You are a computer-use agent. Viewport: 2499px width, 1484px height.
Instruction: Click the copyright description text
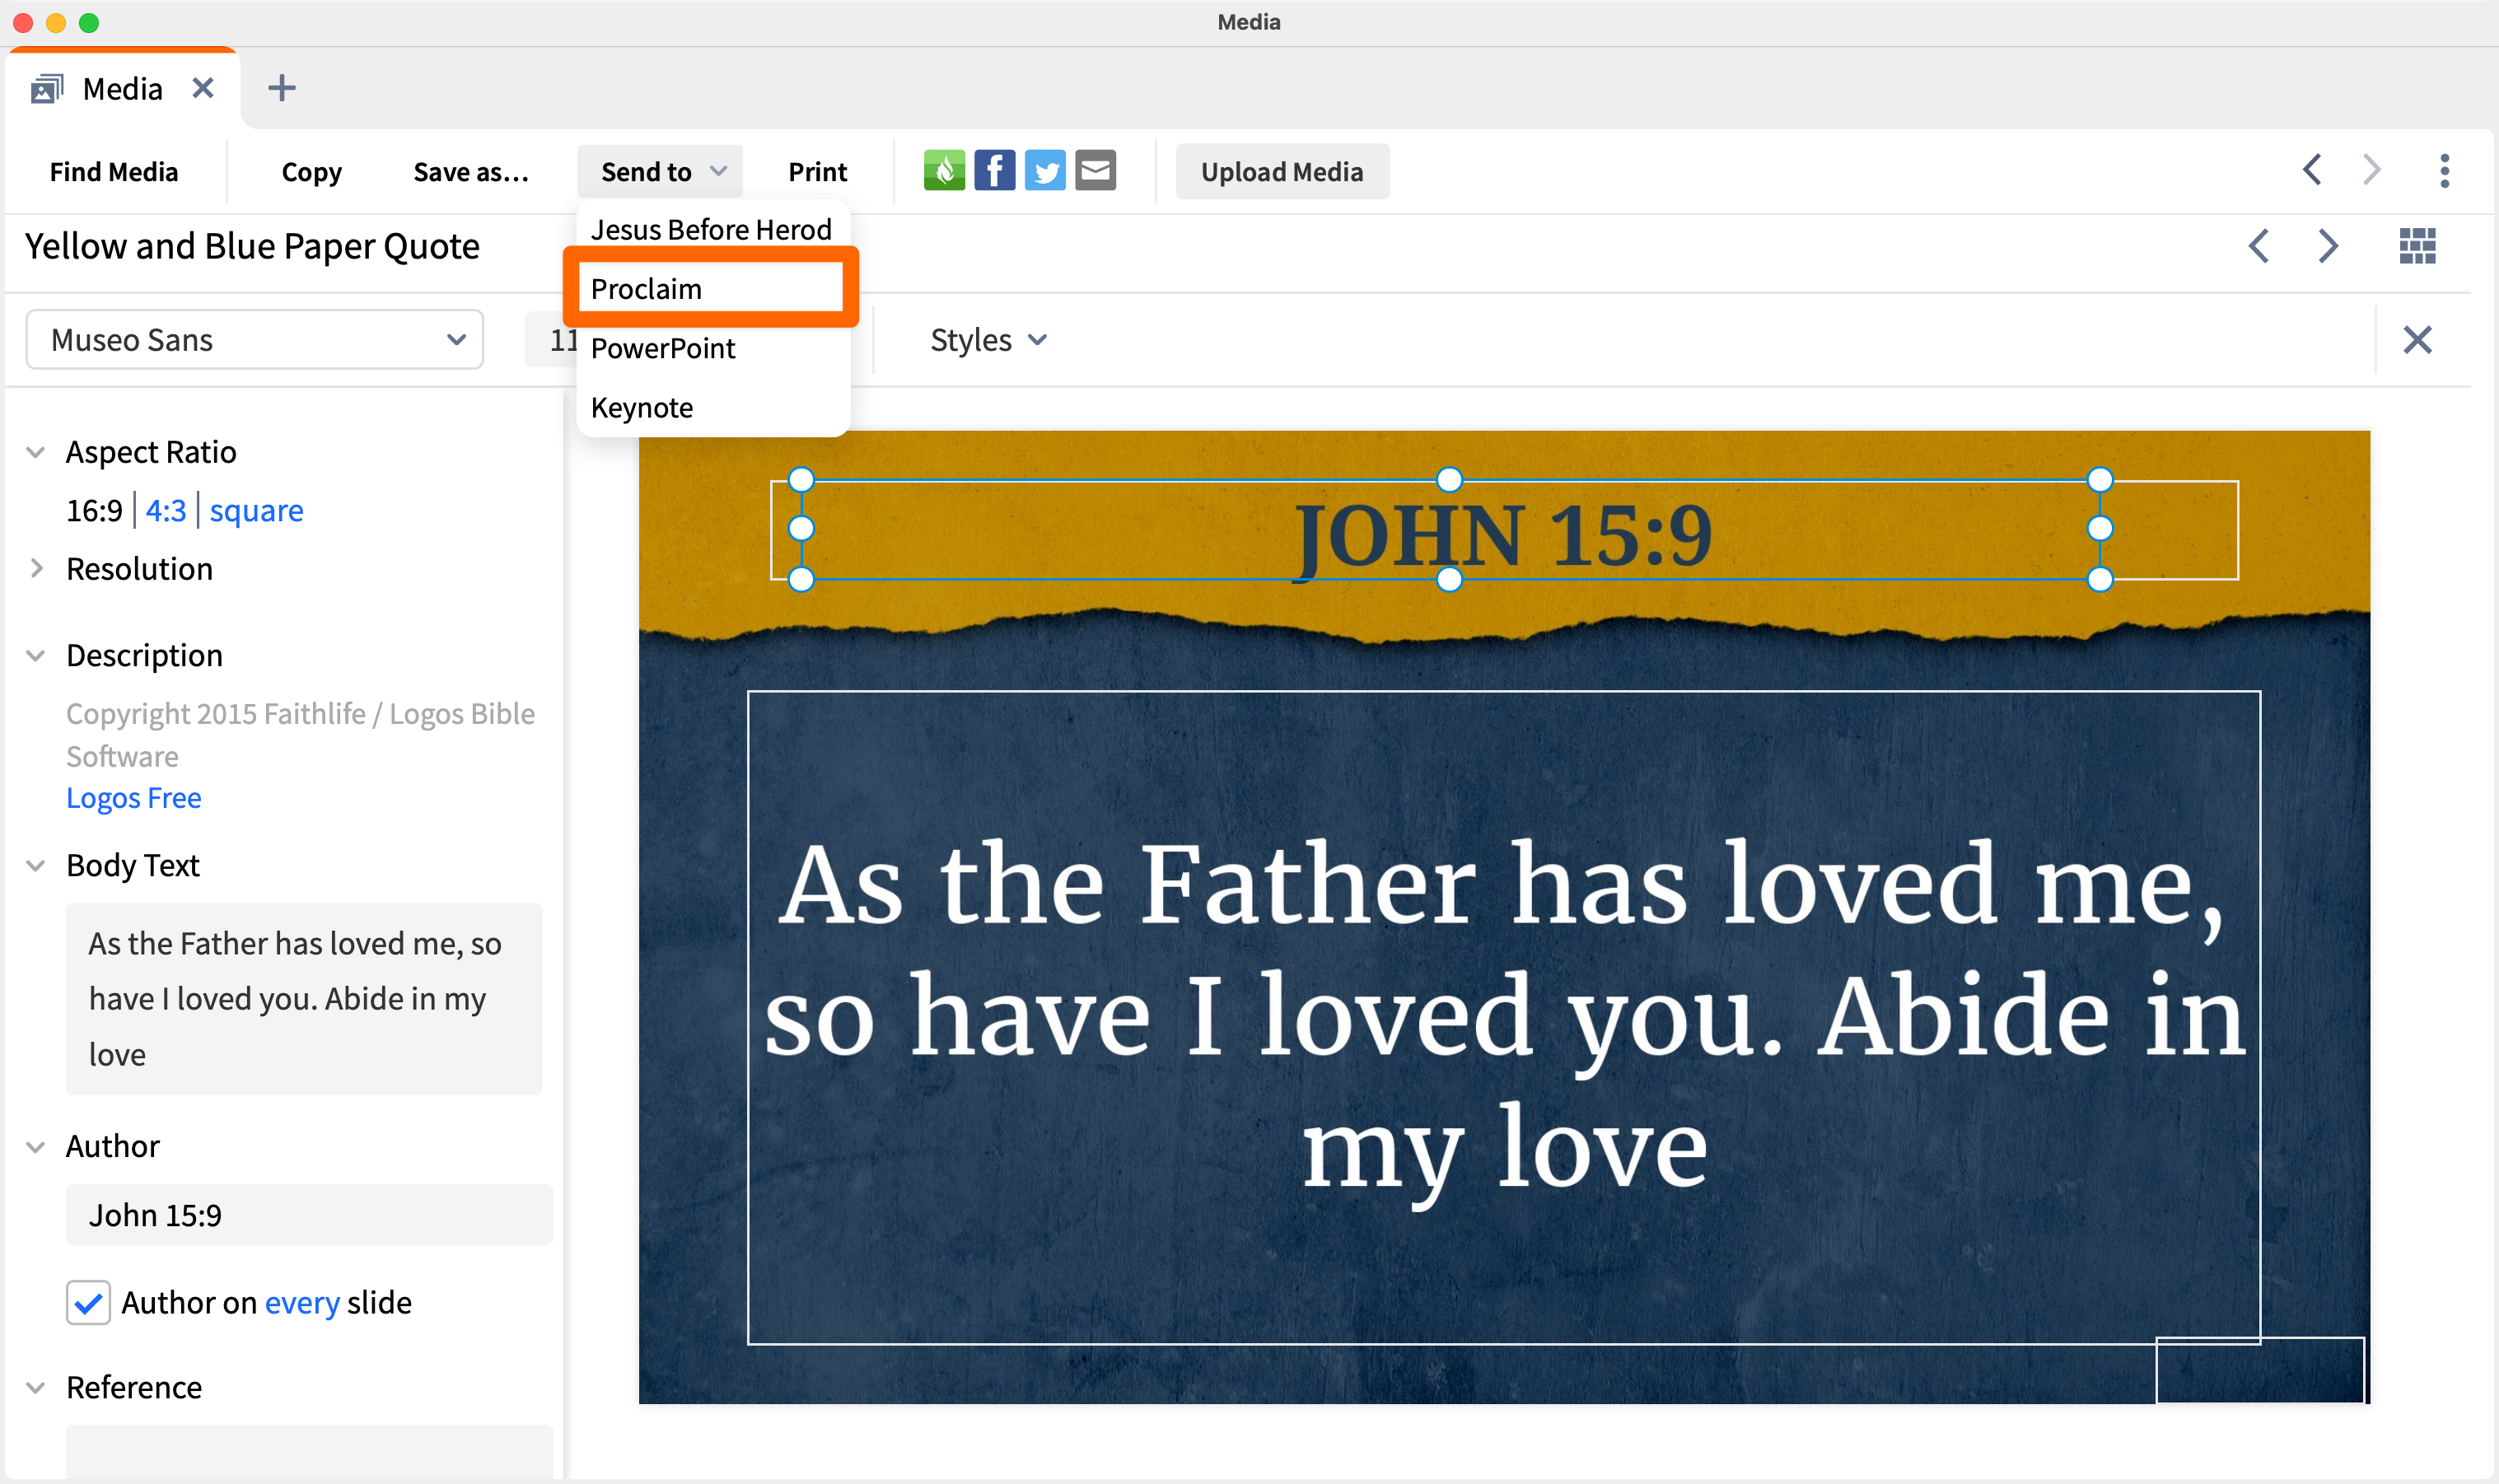tap(300, 735)
